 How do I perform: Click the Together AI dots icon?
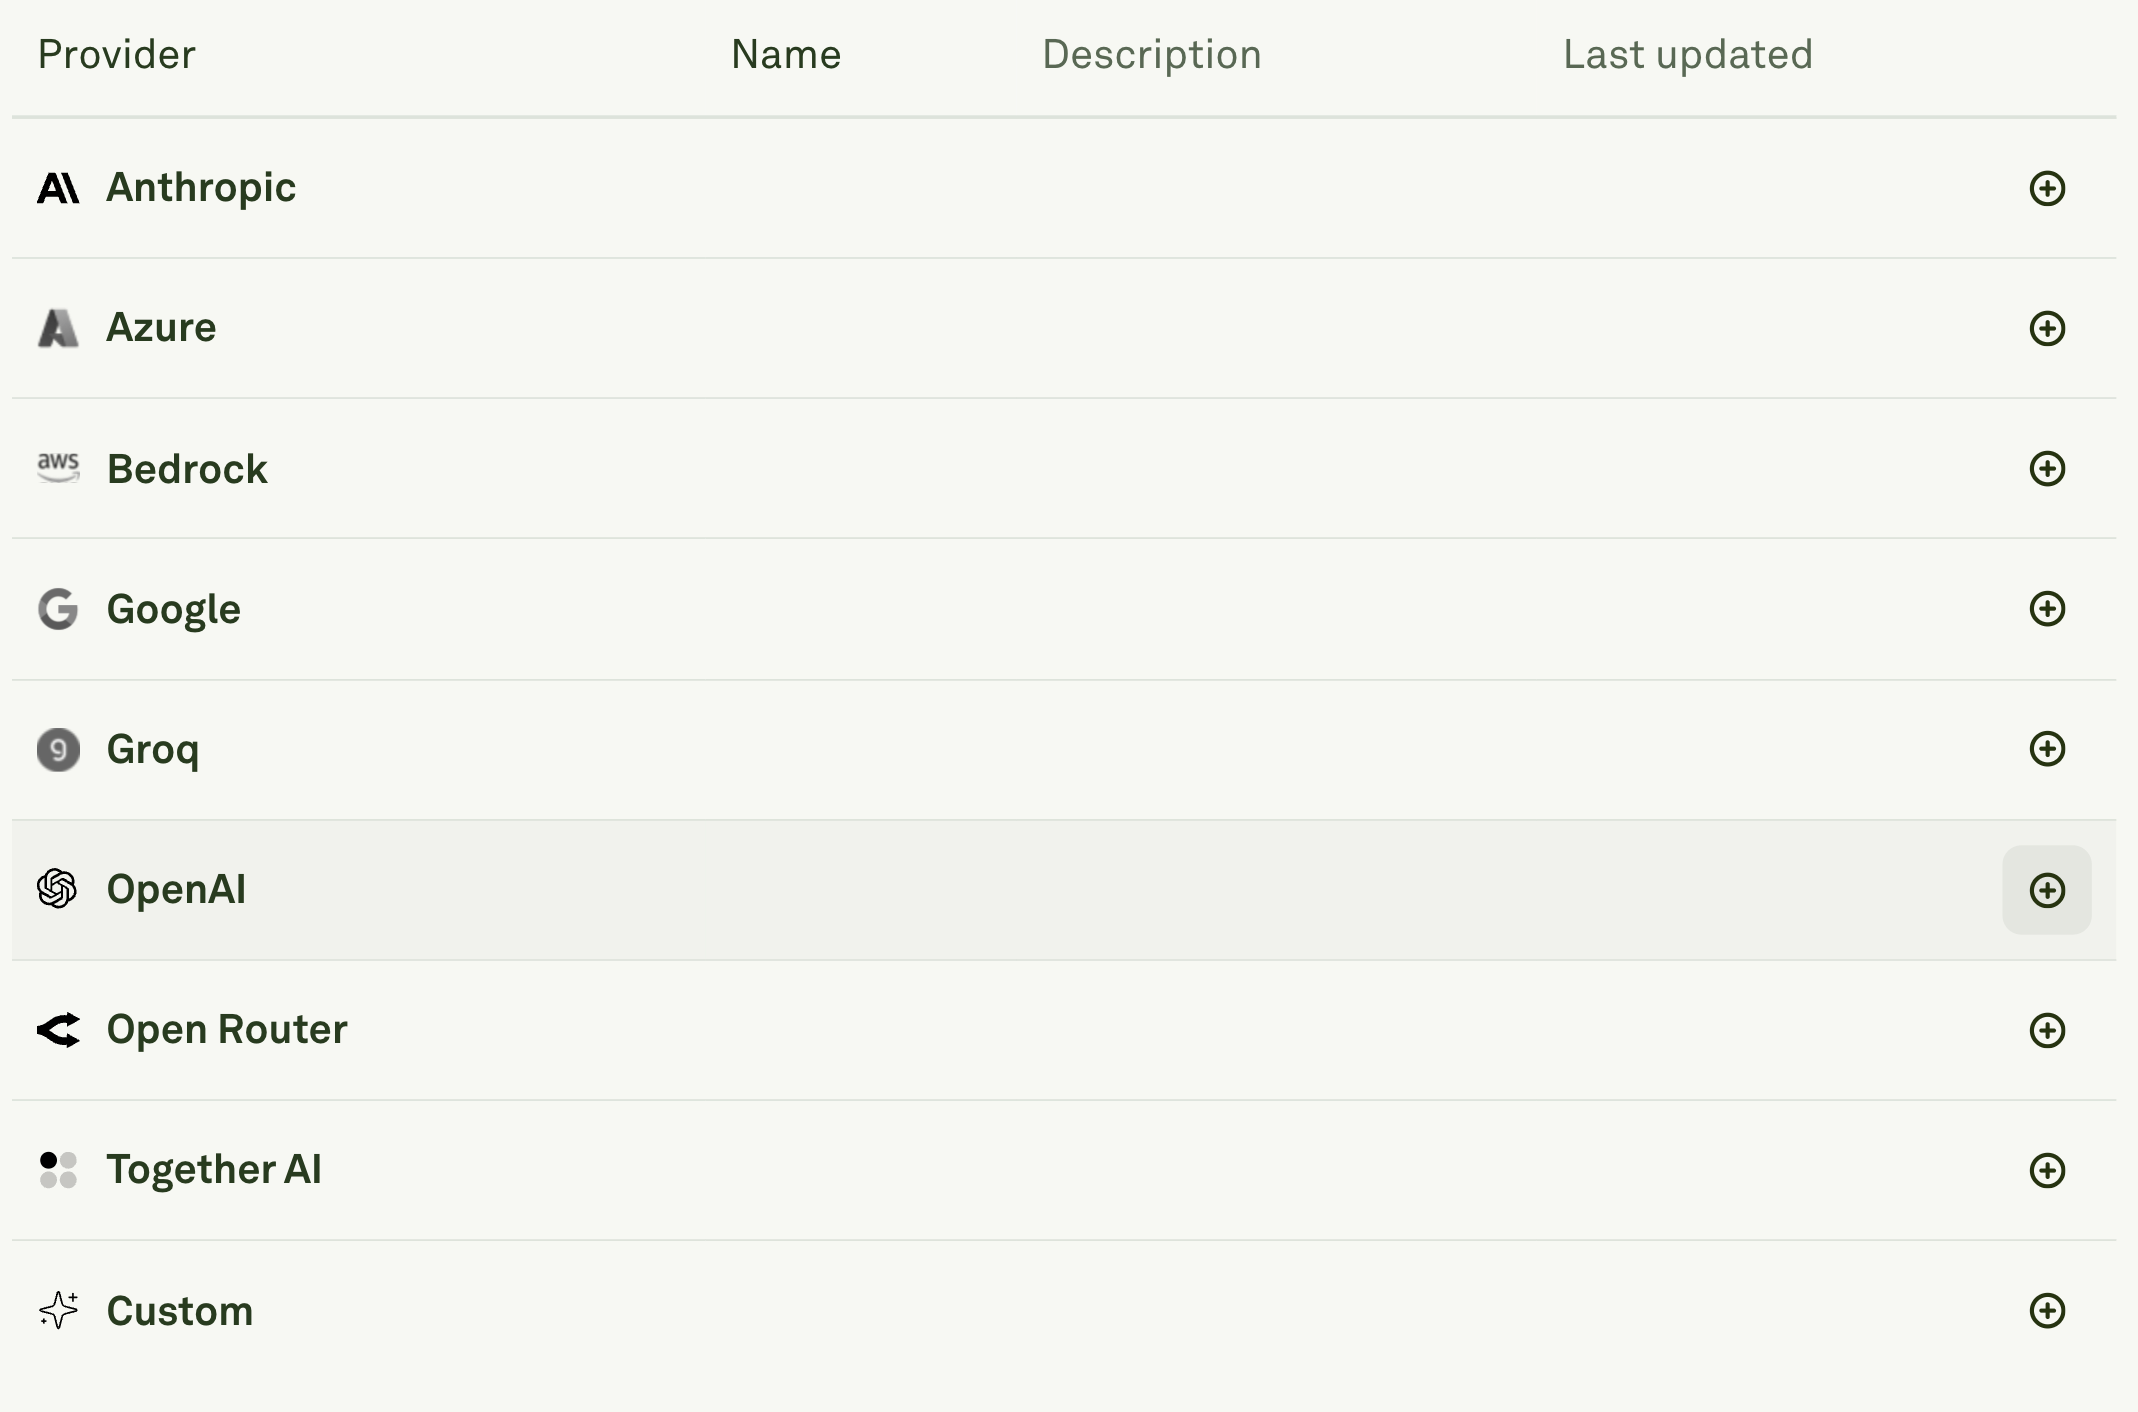58,1170
